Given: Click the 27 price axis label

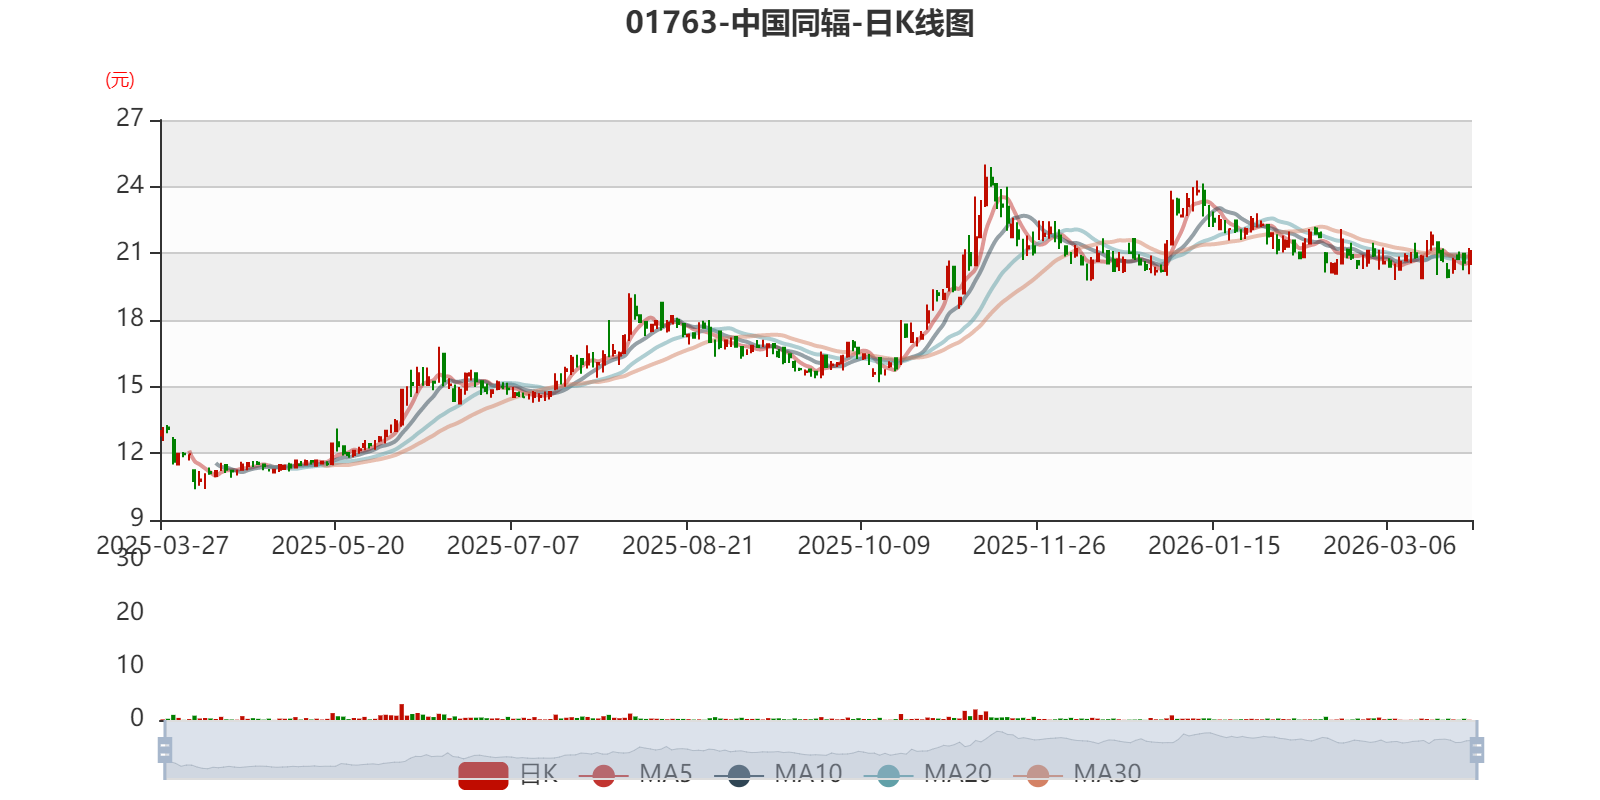Looking at the screenshot, I should (x=130, y=118).
